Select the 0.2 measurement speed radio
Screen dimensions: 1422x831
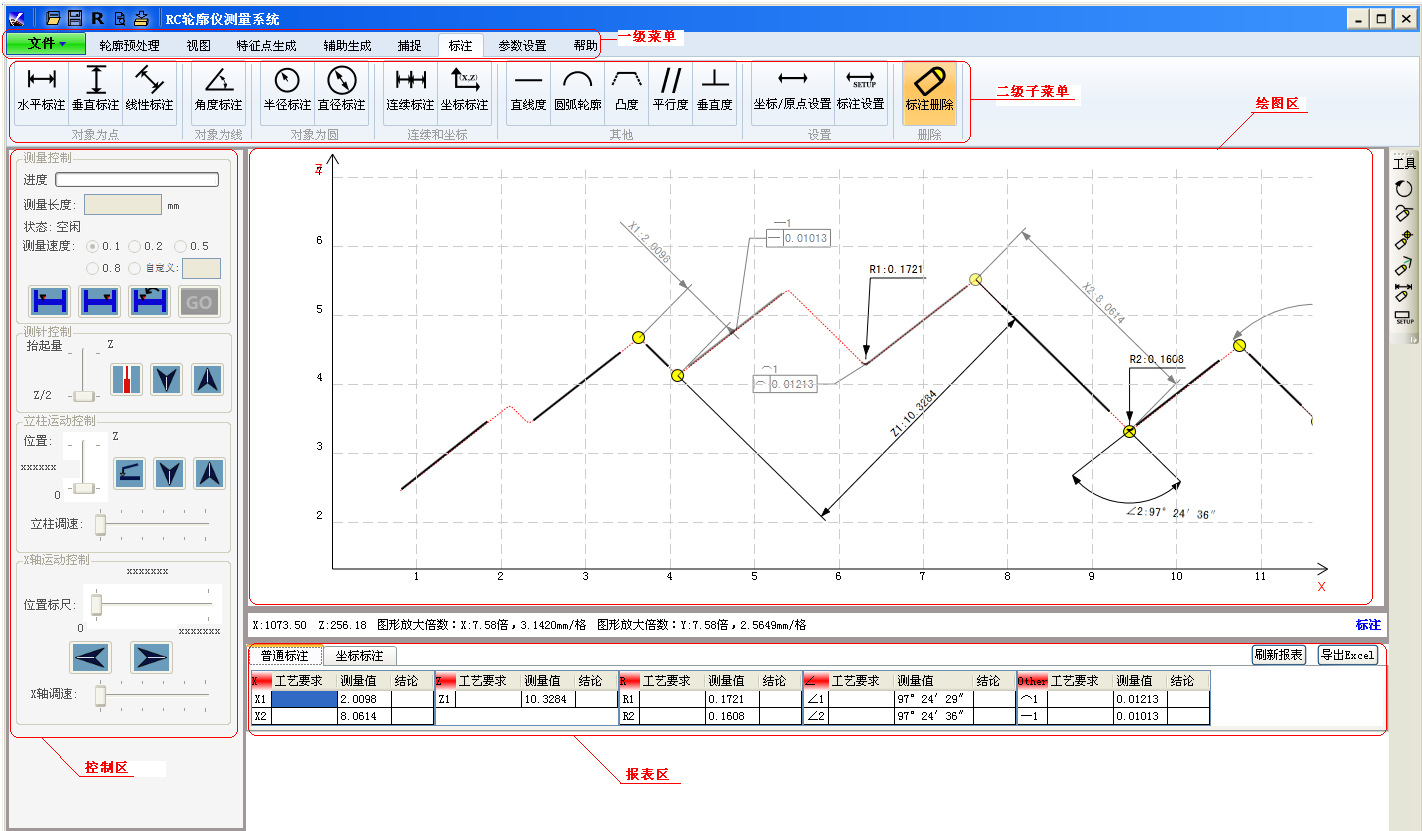click(x=135, y=246)
